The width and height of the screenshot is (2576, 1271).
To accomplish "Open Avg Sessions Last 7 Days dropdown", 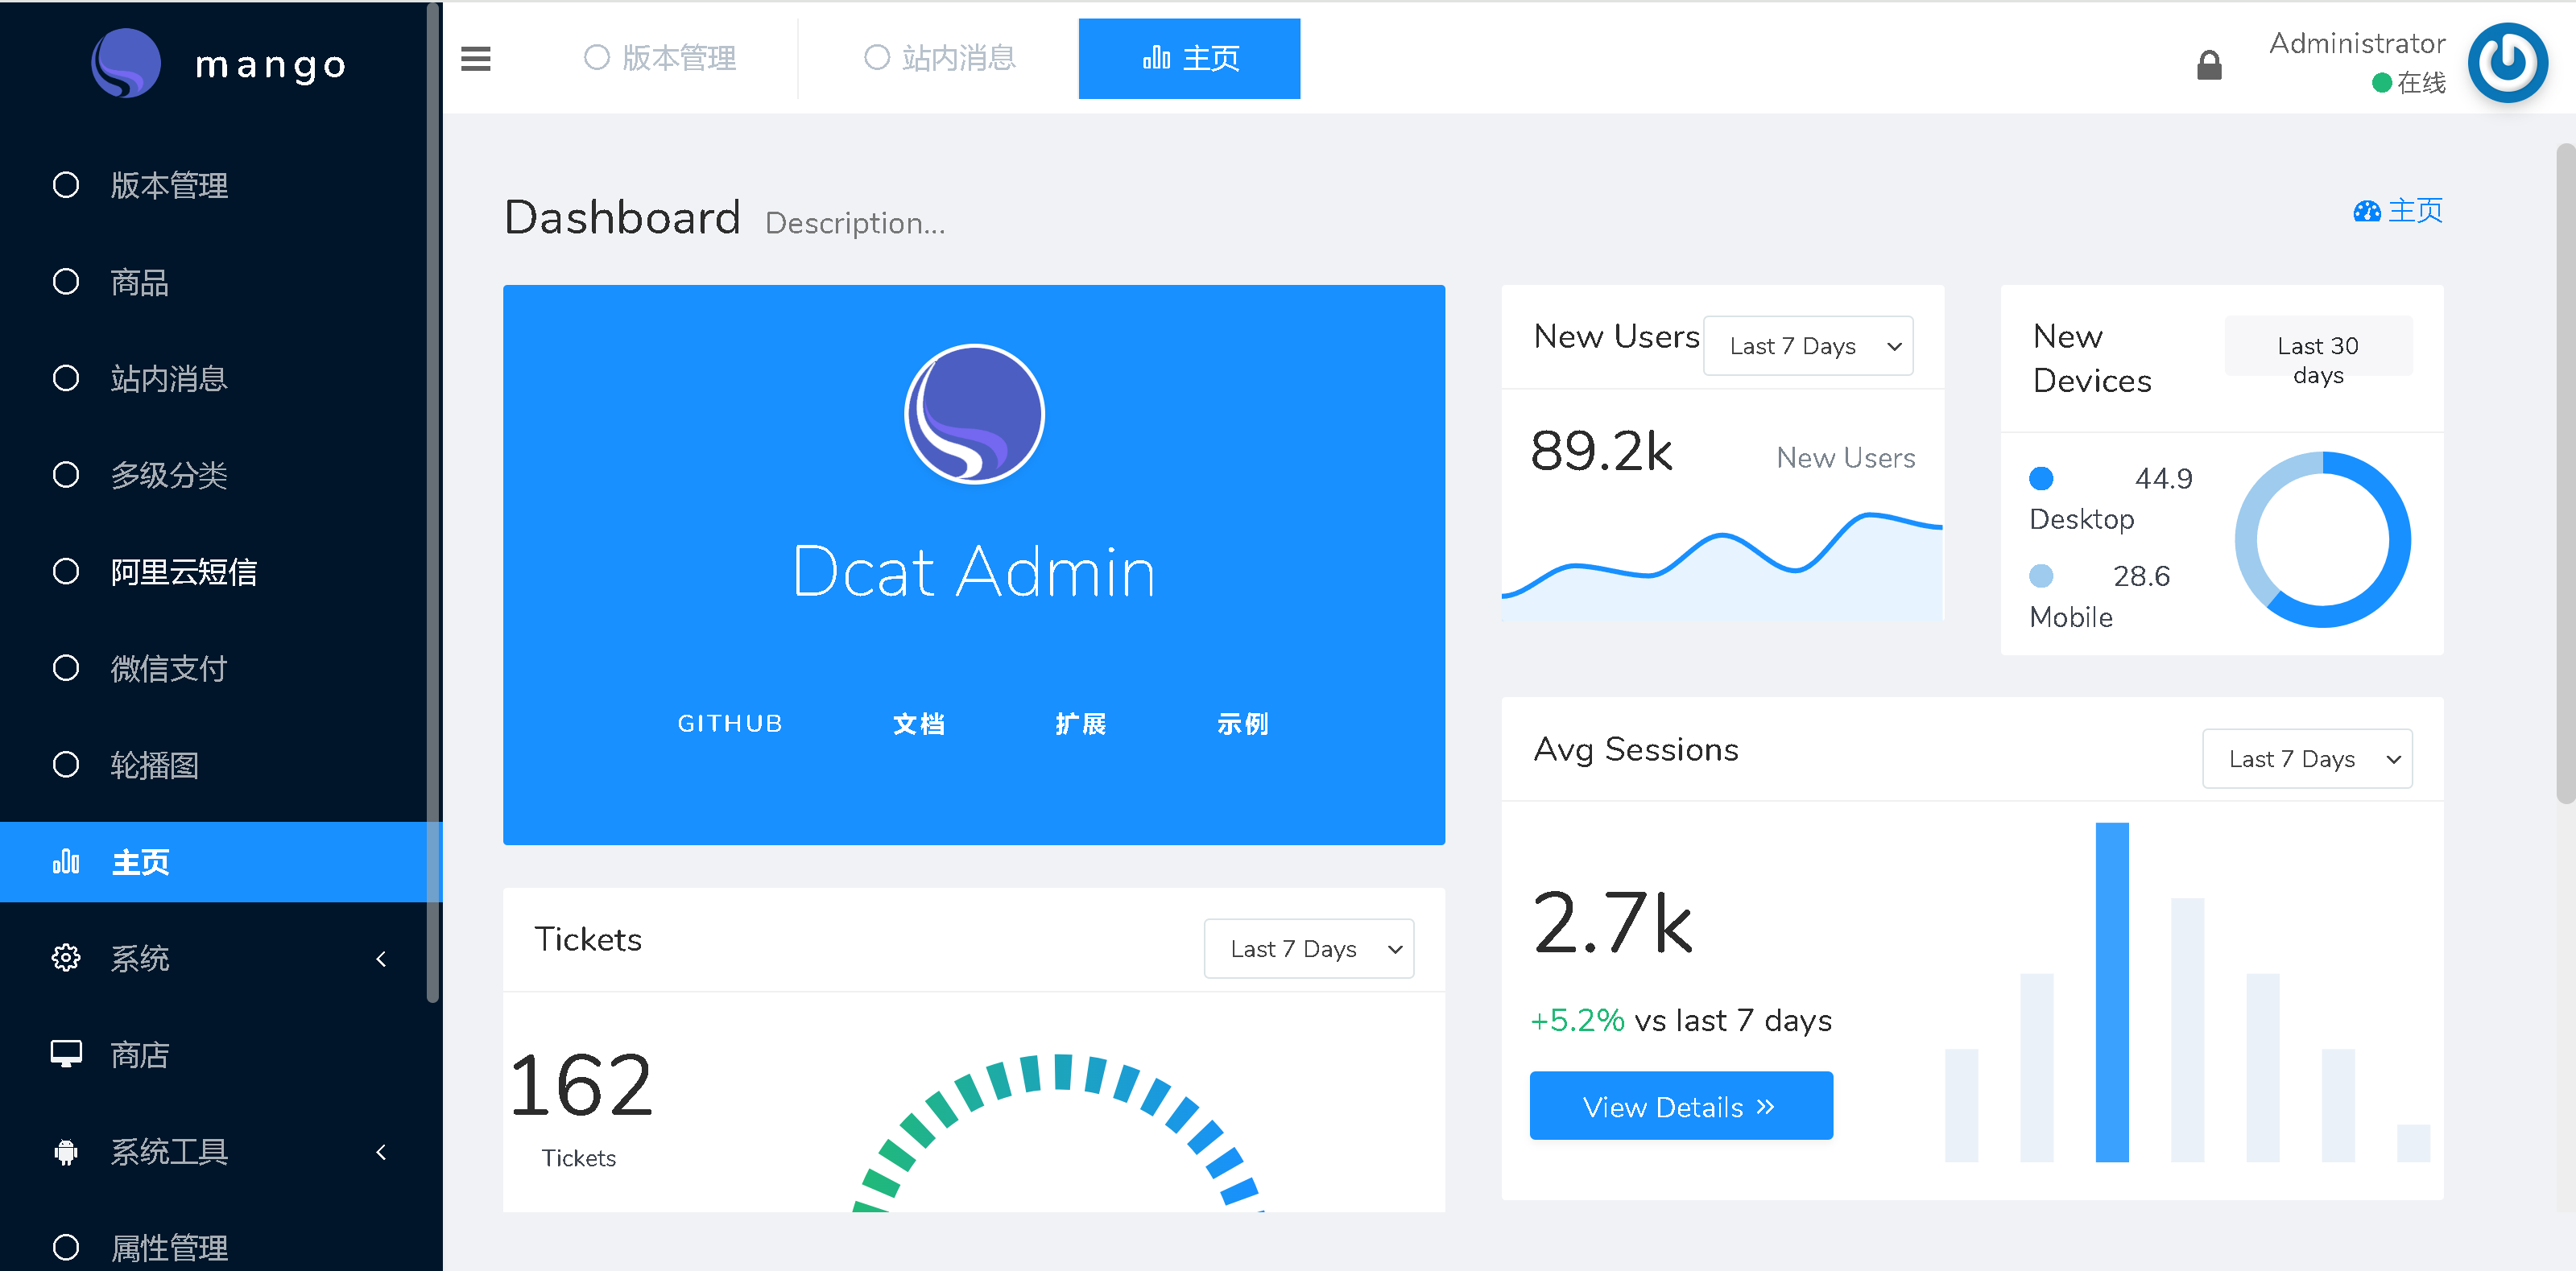I will coord(2306,759).
